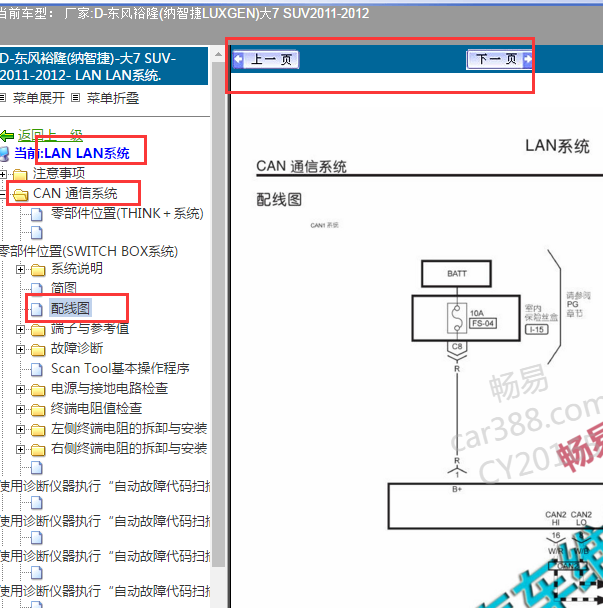Click 菜单折叠 to collapse all menus
The width and height of the screenshot is (603, 608).
(x=113, y=98)
